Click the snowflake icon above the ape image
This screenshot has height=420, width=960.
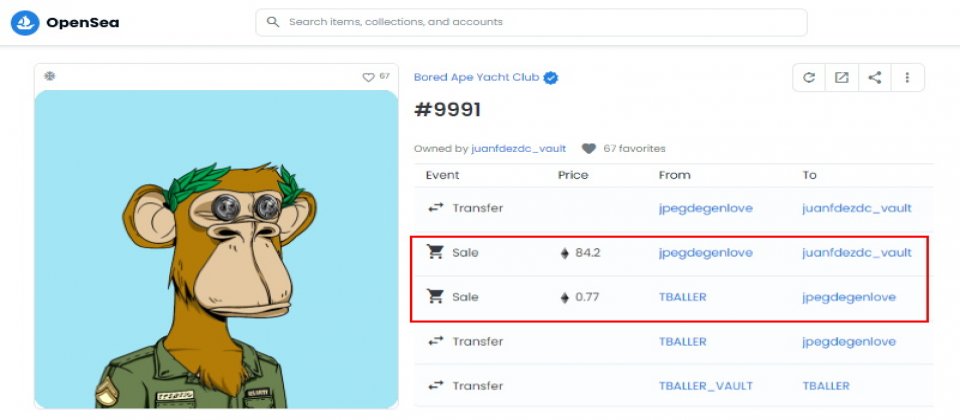[50, 76]
